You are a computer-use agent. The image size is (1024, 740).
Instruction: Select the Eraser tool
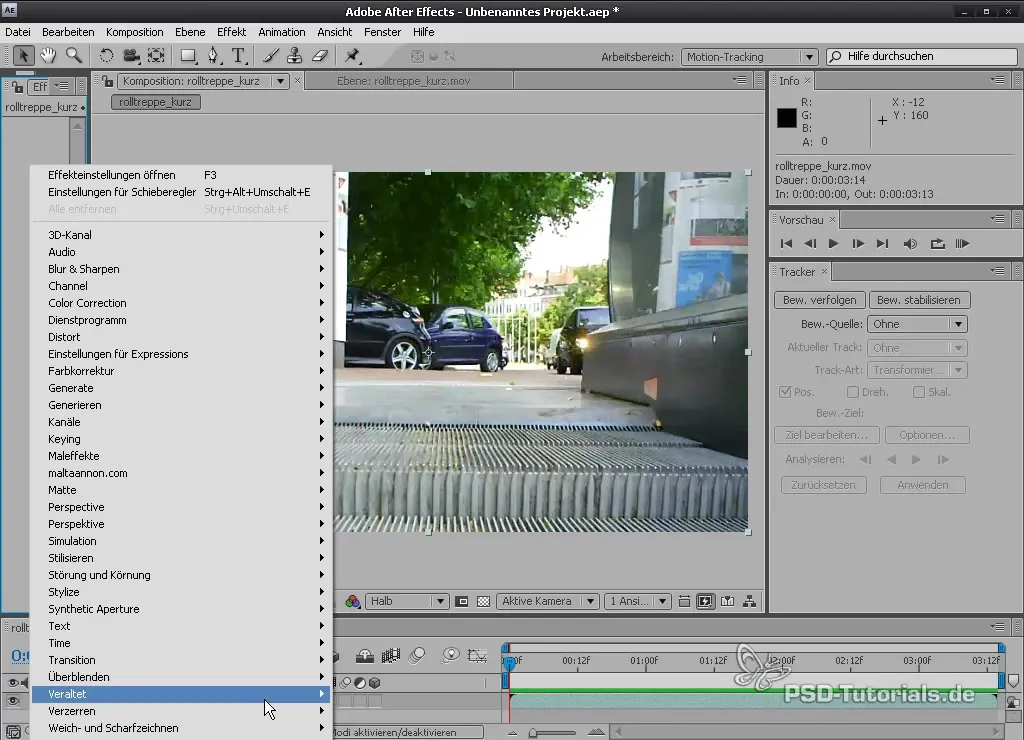pos(319,56)
